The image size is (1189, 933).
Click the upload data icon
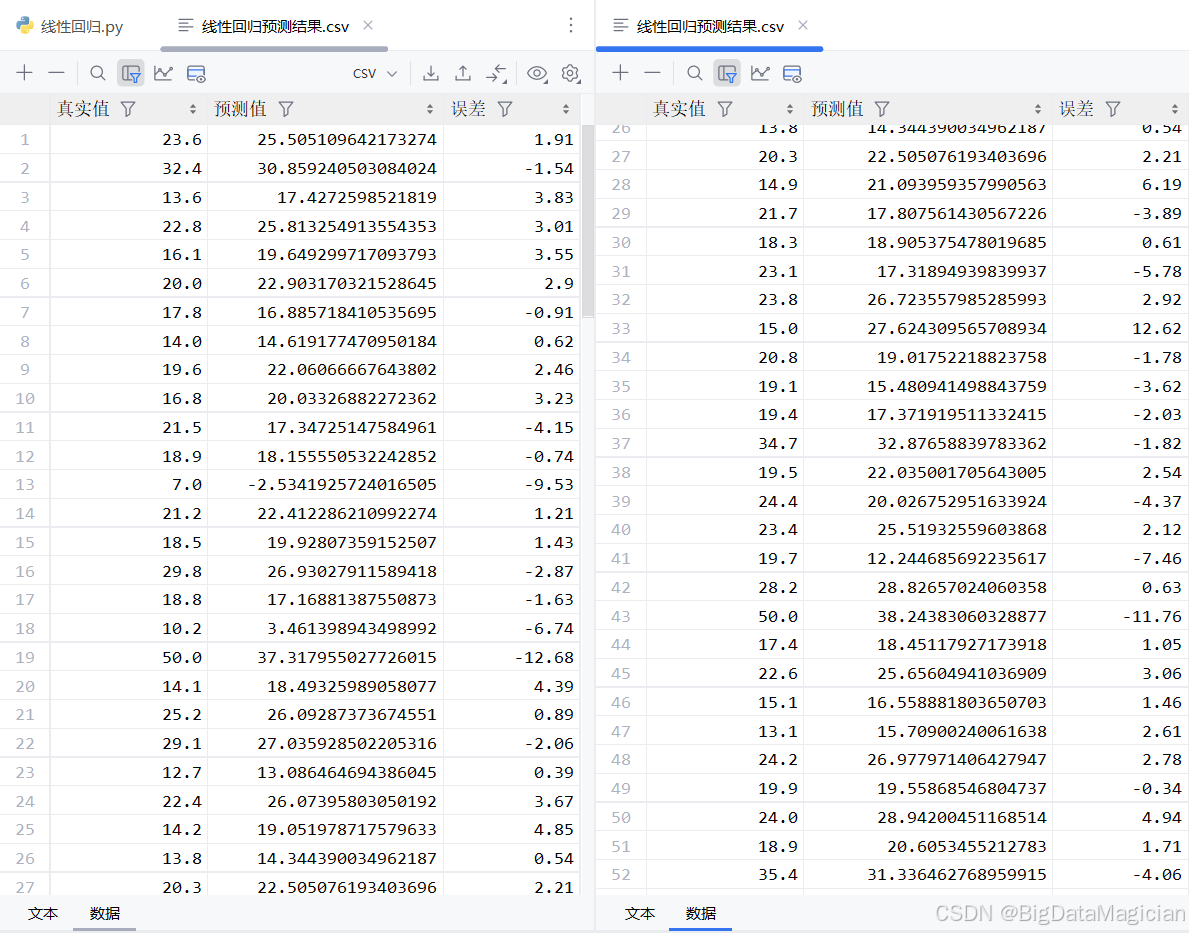[x=463, y=74]
